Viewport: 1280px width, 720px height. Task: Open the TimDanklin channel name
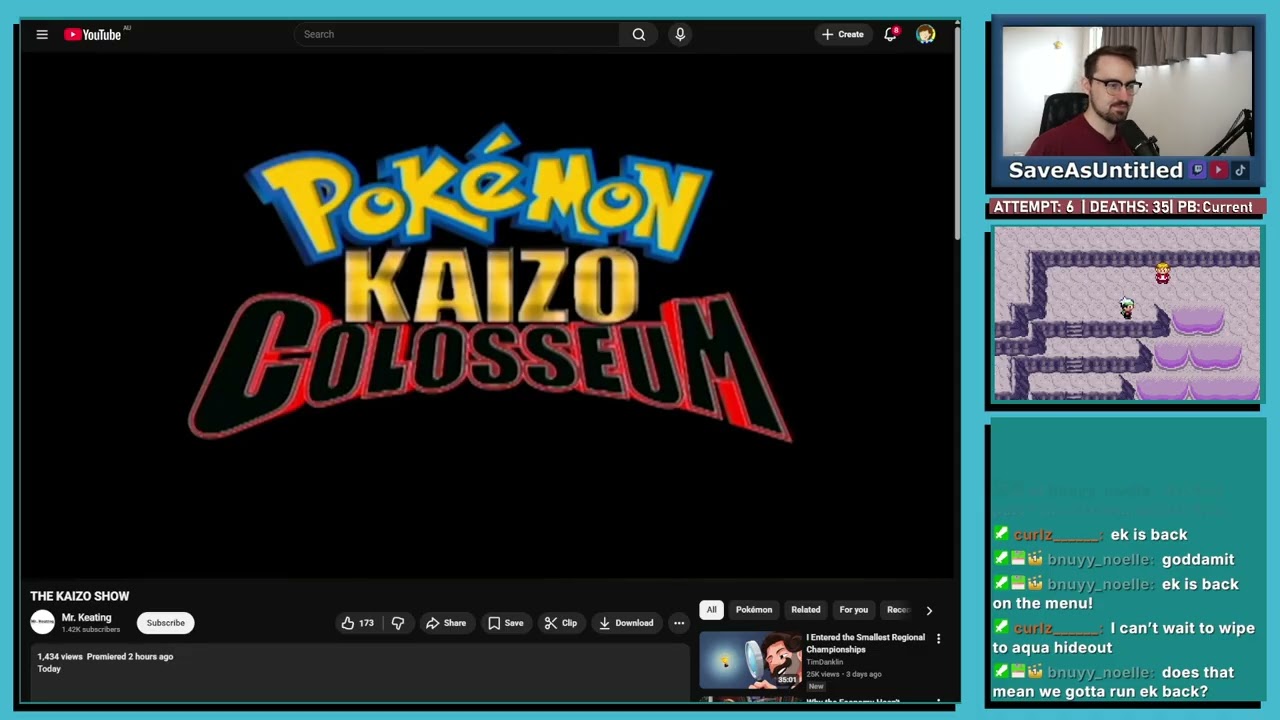(x=825, y=662)
